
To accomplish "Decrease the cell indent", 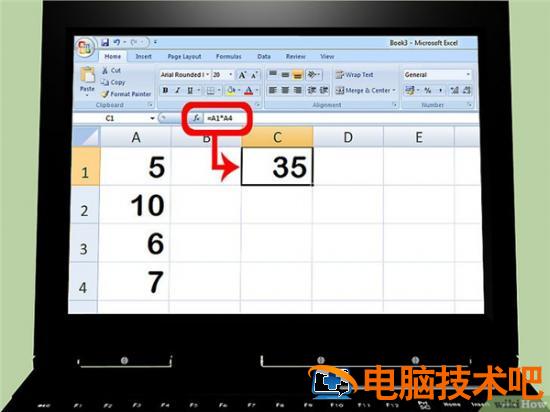I will (311, 90).
